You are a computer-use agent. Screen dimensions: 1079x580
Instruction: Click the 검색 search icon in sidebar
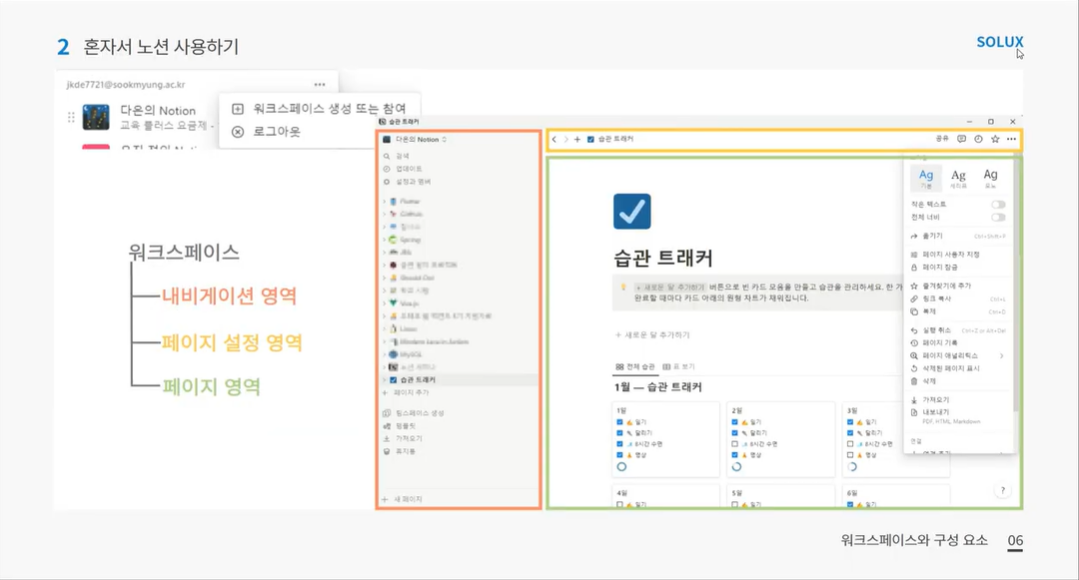(387, 156)
